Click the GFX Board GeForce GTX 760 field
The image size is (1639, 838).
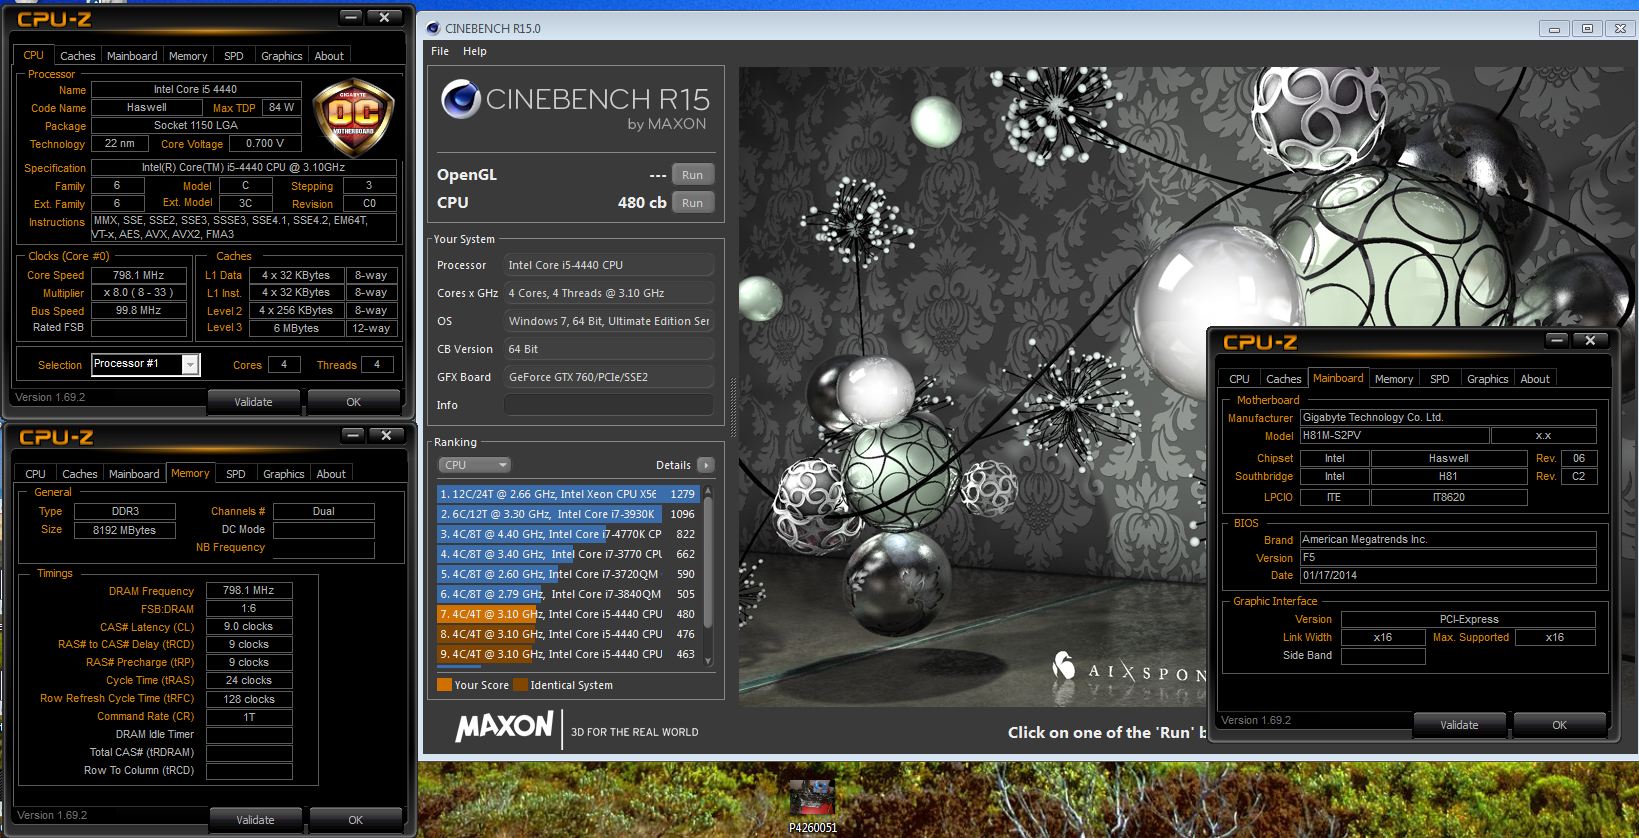609,377
